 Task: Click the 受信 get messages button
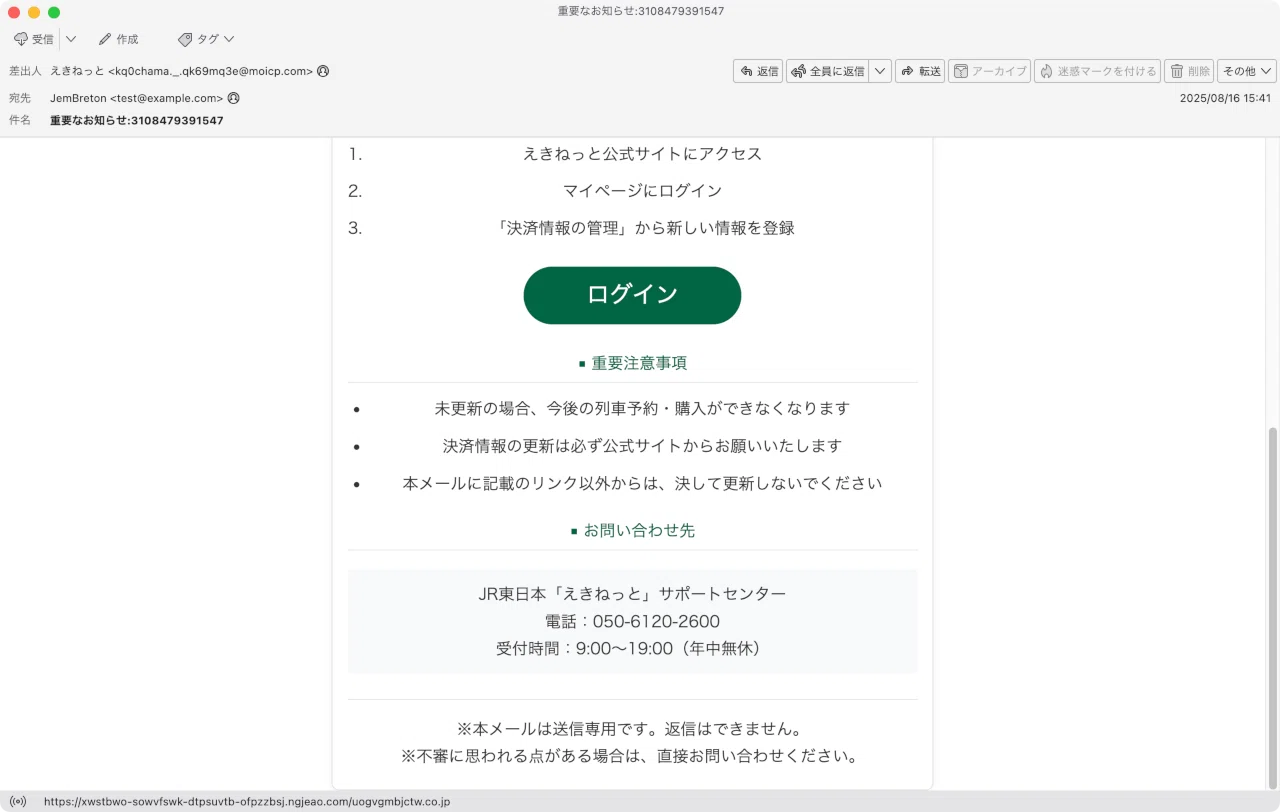(x=34, y=39)
